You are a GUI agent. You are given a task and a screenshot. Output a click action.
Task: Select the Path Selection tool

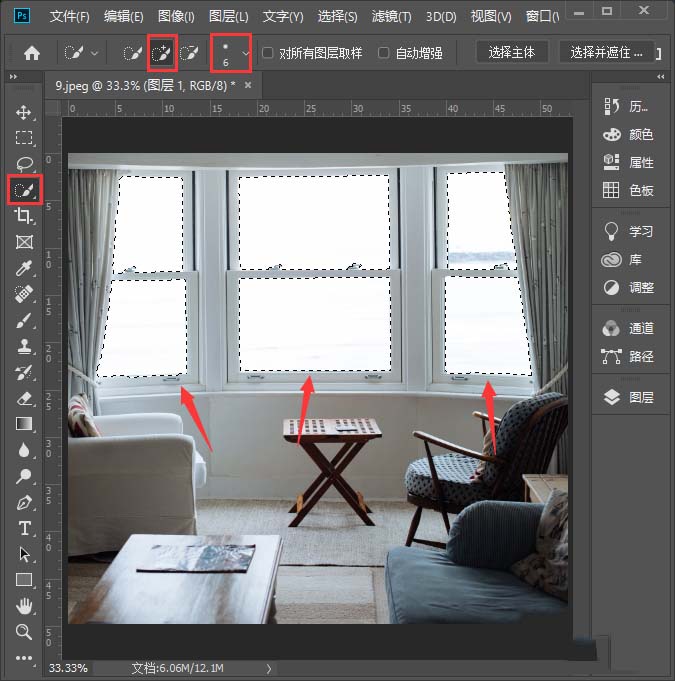23,554
